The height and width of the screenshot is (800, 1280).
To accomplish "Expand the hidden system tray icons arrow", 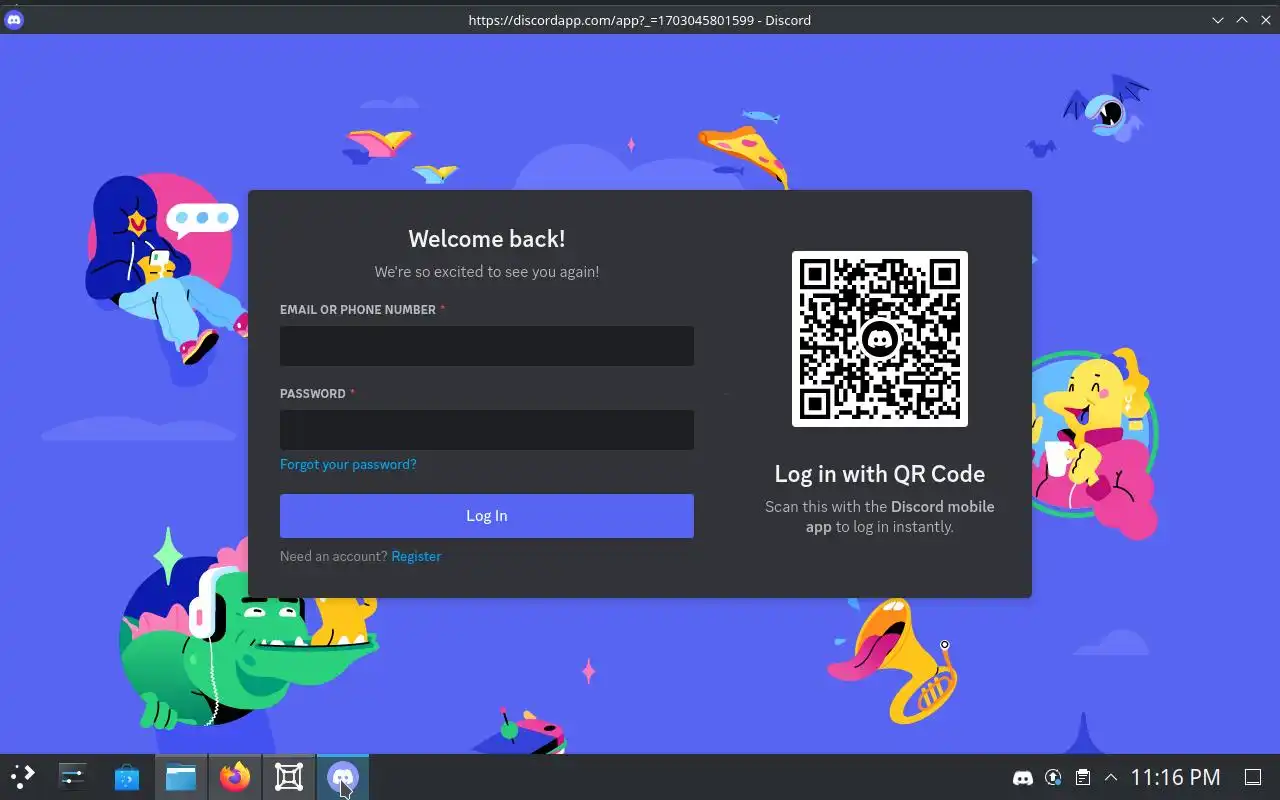I will click(x=1110, y=777).
